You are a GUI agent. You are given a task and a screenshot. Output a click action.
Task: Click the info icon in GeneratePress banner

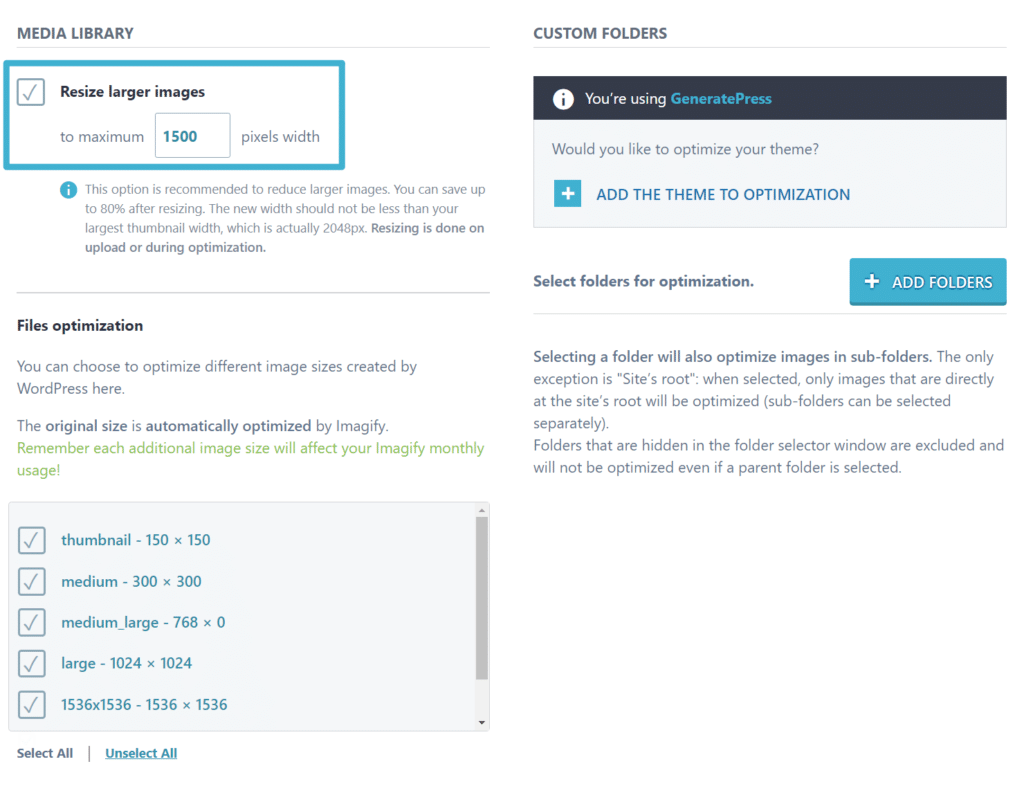(563, 99)
